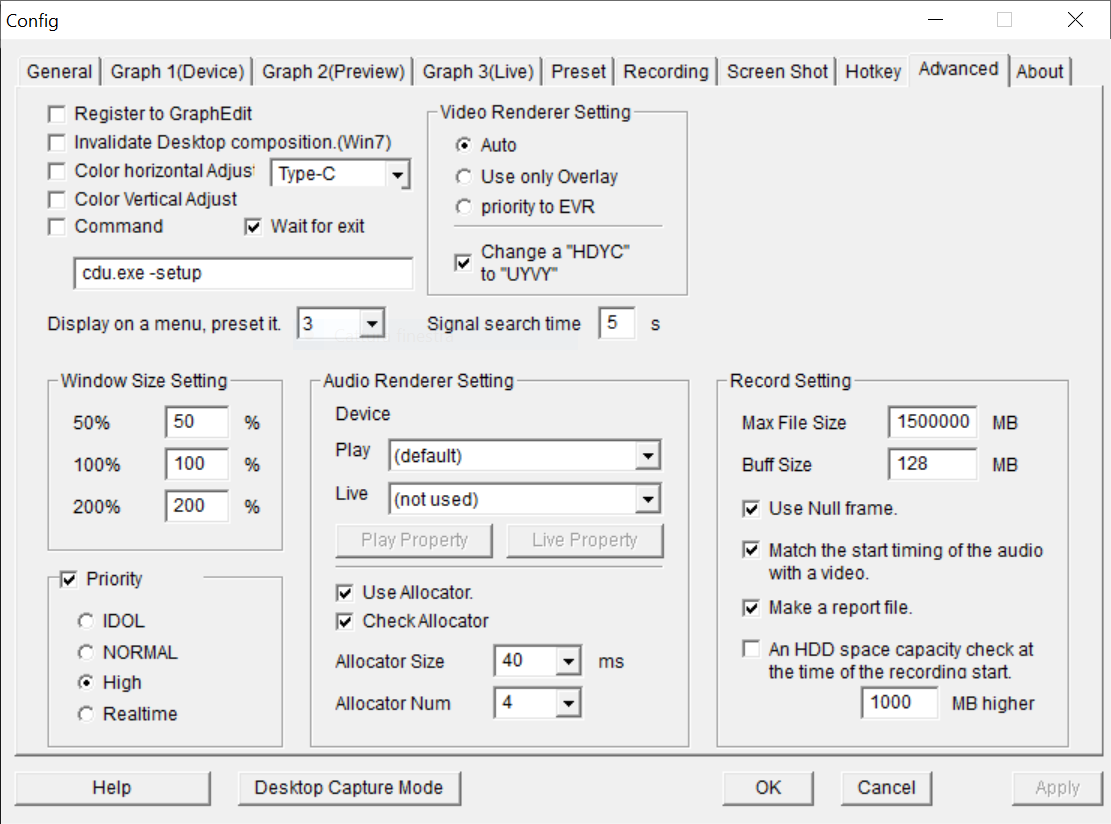Choose the priority to EVR renderer option
The height and width of the screenshot is (824, 1111).
pos(463,208)
